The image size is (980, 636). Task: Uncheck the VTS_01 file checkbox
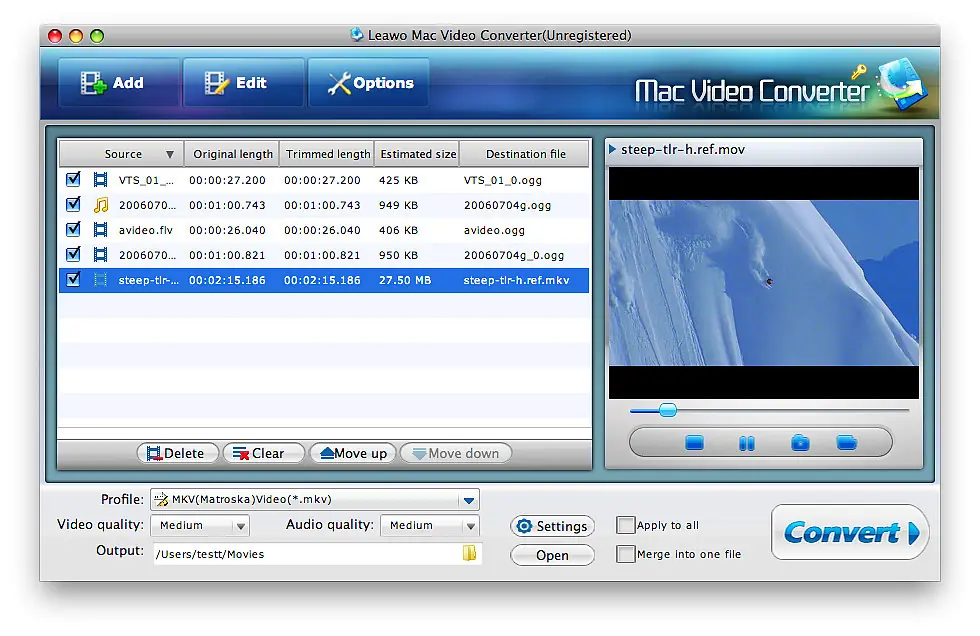(73, 179)
